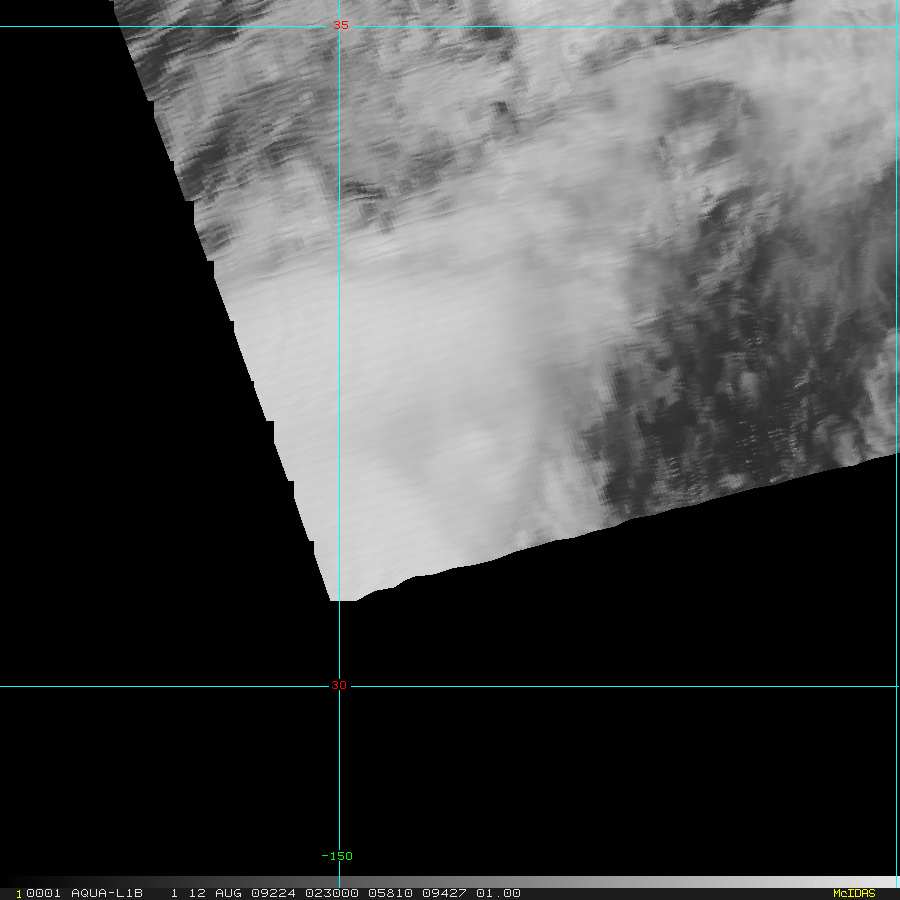Image resolution: width=900 pixels, height=900 pixels.
Task: Click the green -150 longitude label
Action: tap(337, 856)
